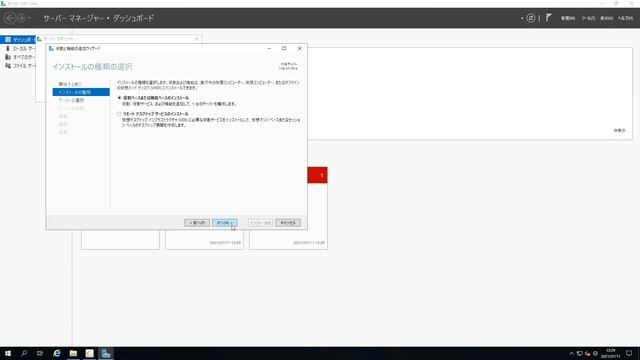Select ダッシュボード in the left navigation
Screen dimensions: 640x360
[x=18, y=40]
